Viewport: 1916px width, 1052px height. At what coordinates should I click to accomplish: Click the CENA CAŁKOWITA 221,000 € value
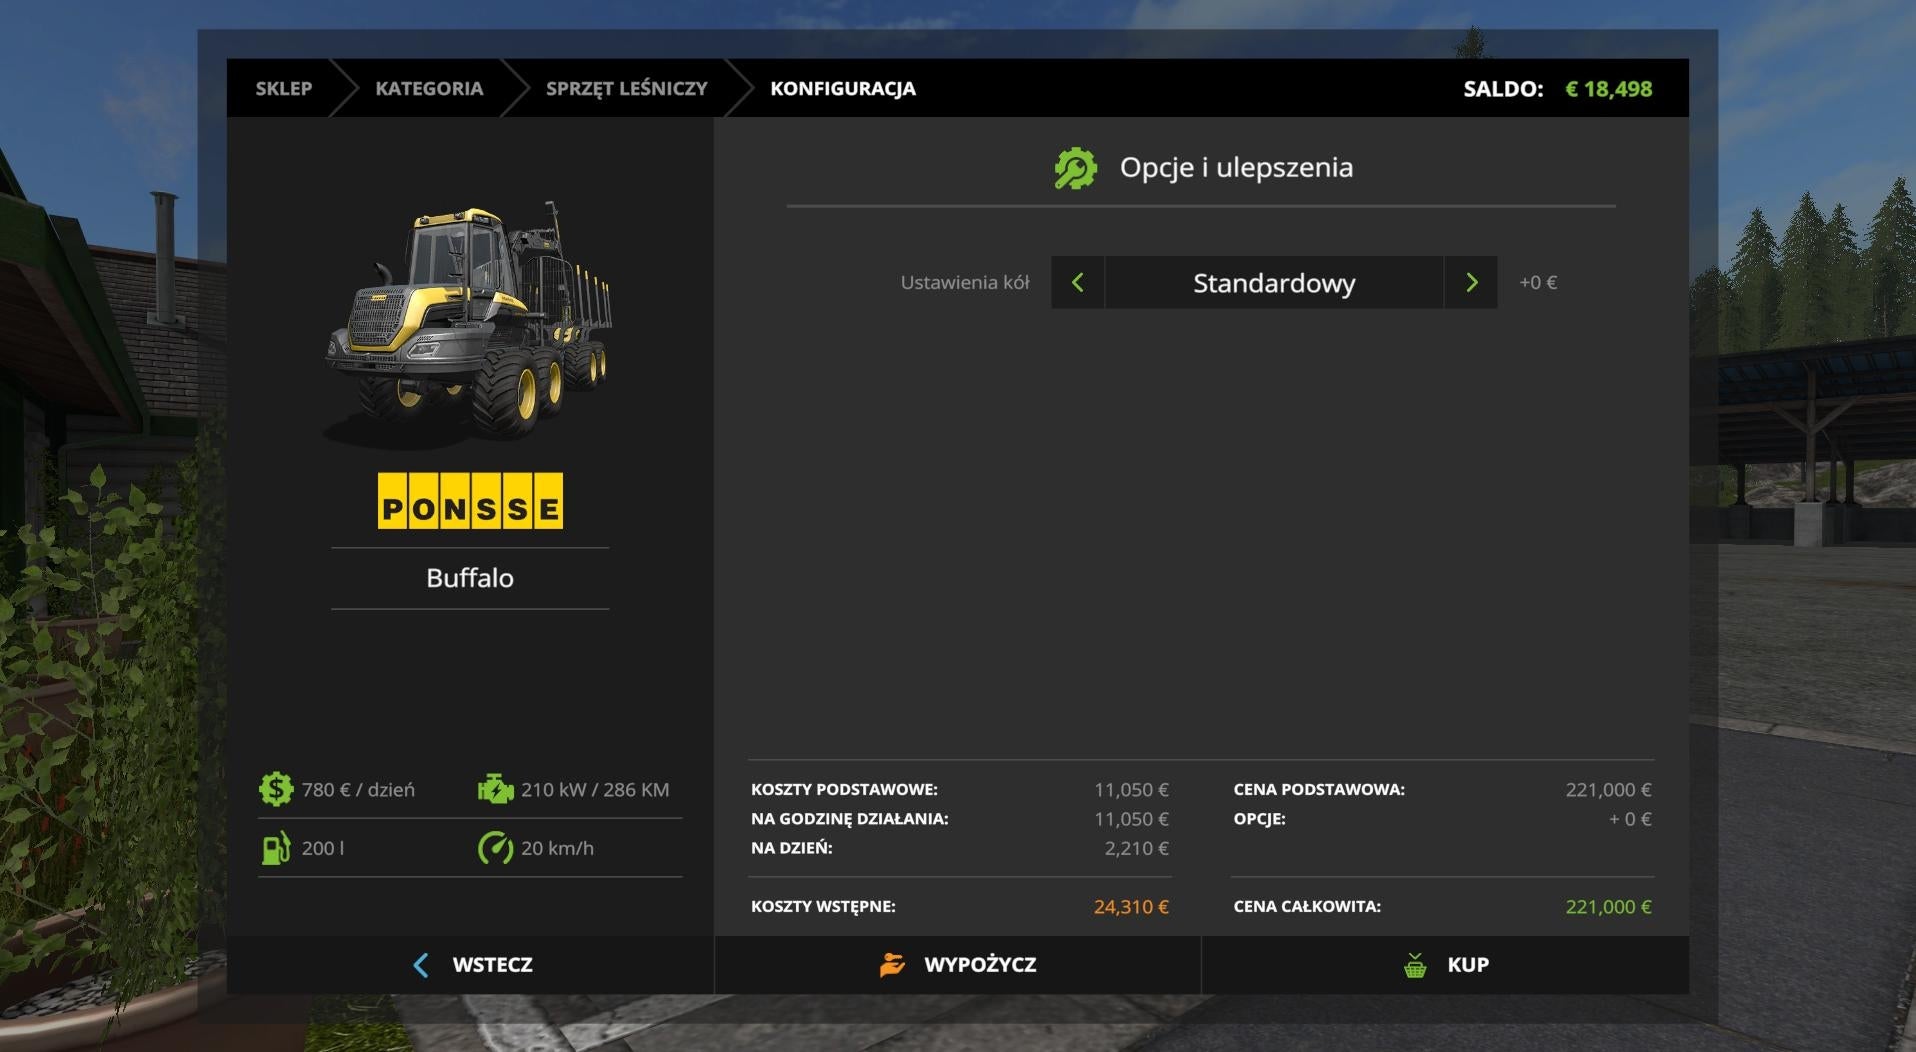point(1608,907)
